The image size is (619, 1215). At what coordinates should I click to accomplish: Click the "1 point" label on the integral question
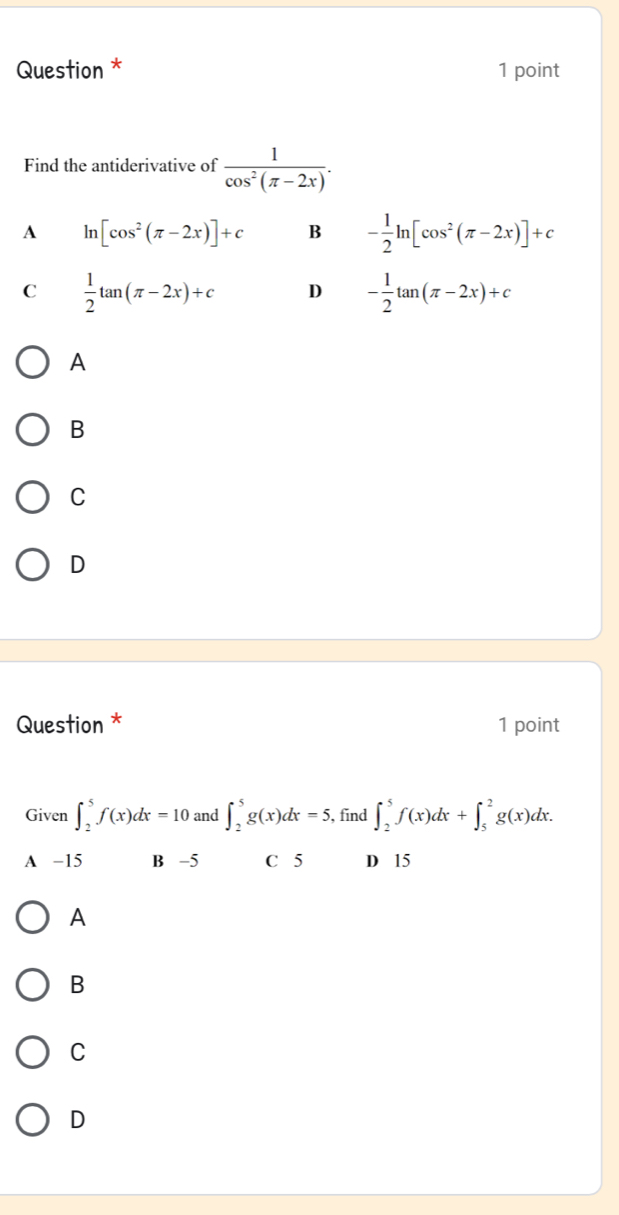(x=528, y=724)
